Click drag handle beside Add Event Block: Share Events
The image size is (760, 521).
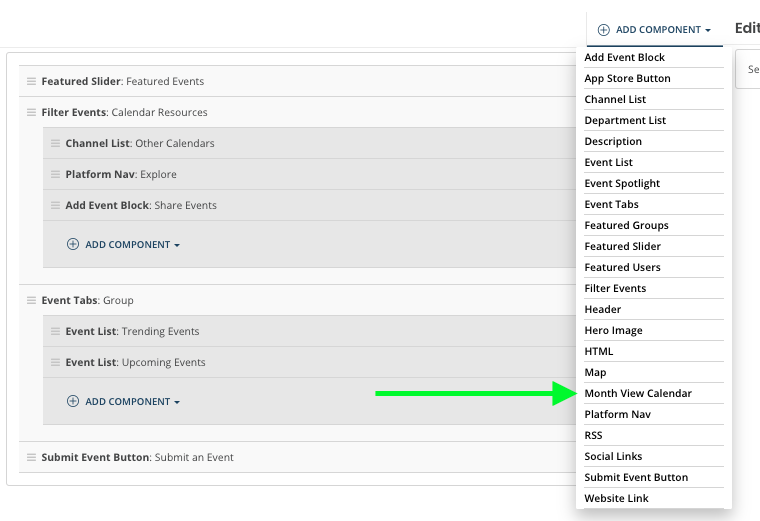[x=56, y=205]
